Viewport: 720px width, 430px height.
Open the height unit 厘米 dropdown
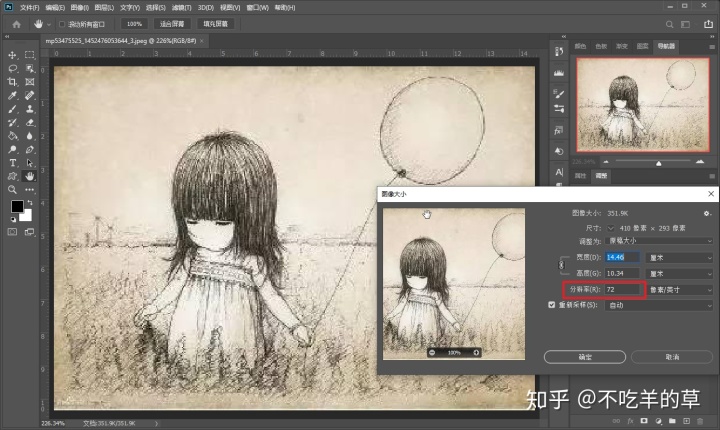pos(679,274)
